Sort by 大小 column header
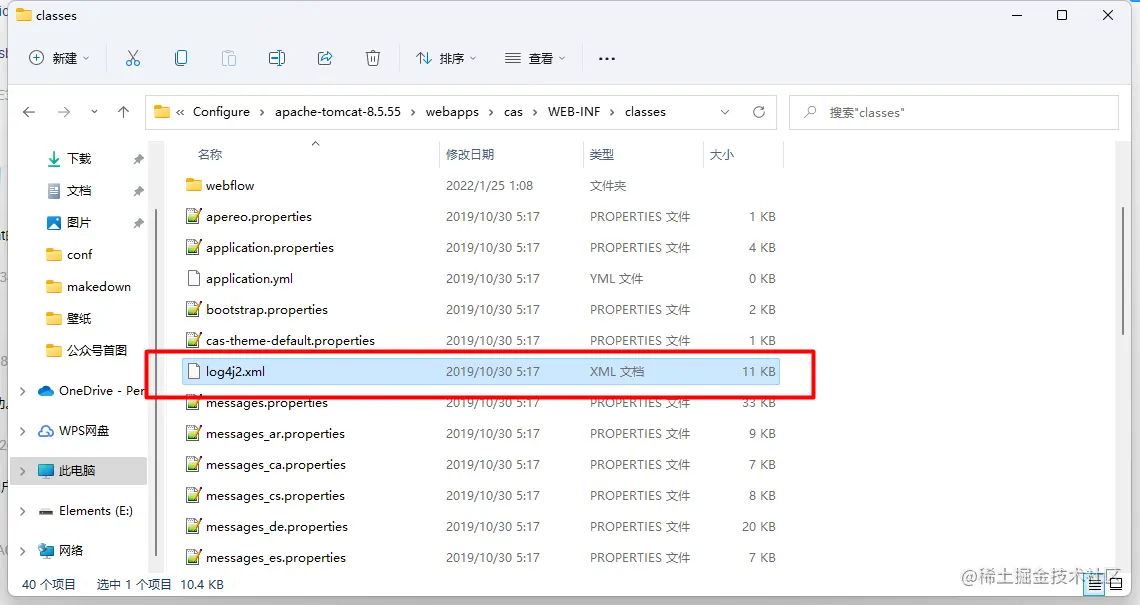This screenshot has height=605, width=1140. point(722,154)
